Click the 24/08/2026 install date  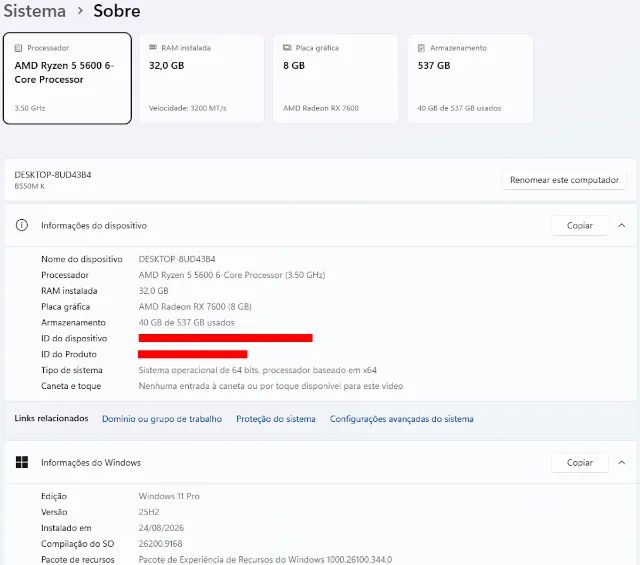(x=161, y=528)
